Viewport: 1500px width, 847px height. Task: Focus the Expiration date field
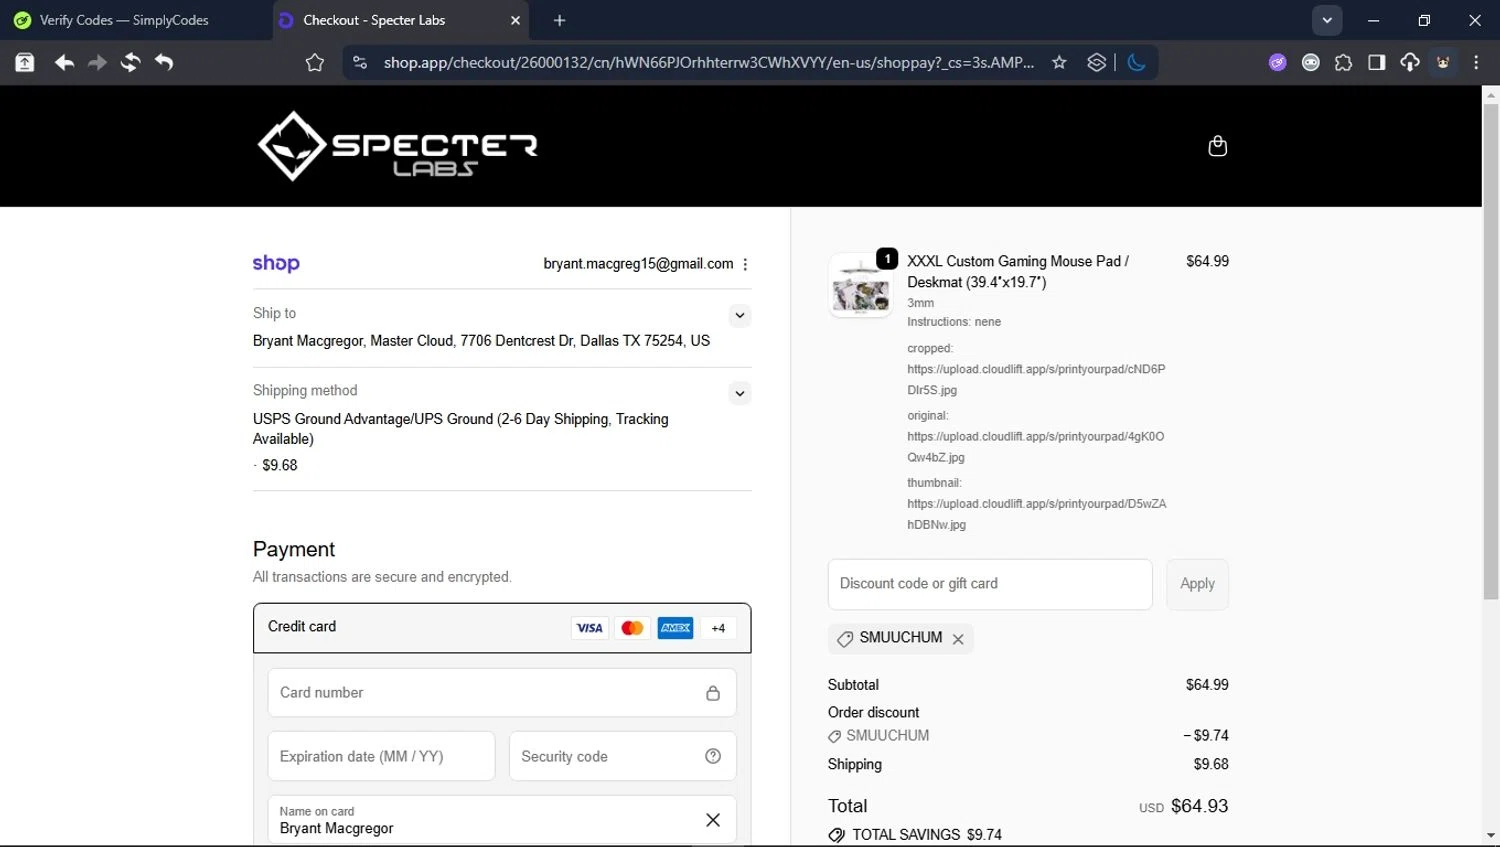tap(381, 756)
